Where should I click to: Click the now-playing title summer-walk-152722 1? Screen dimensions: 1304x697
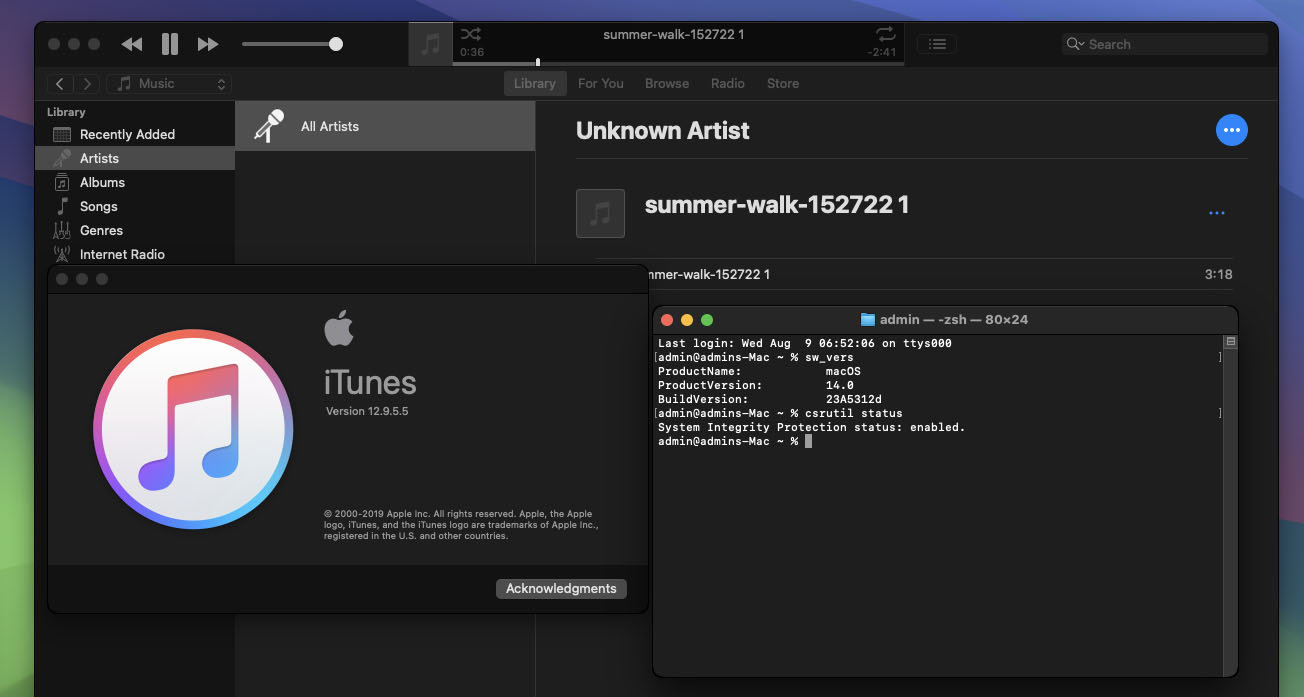pos(674,35)
